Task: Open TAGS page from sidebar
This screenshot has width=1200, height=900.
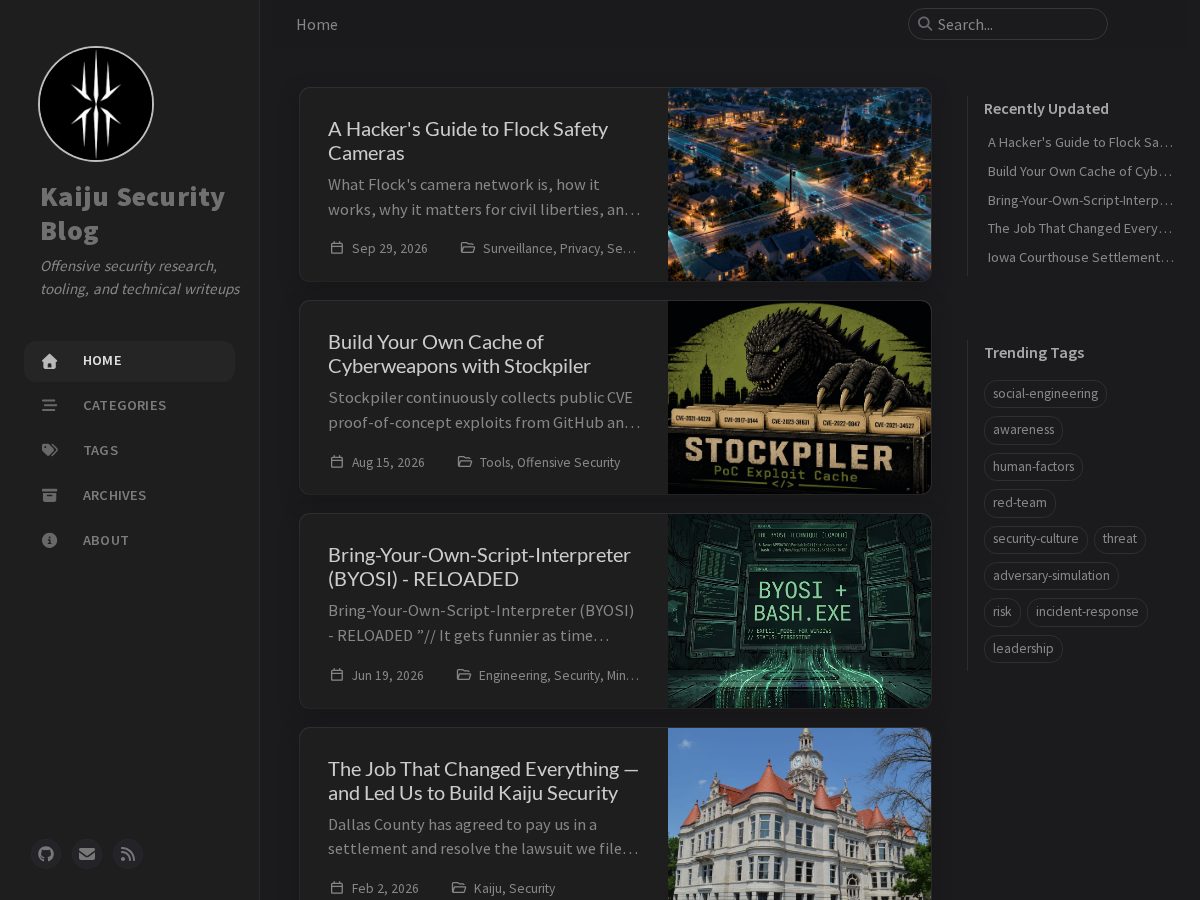Action: pos(130,451)
